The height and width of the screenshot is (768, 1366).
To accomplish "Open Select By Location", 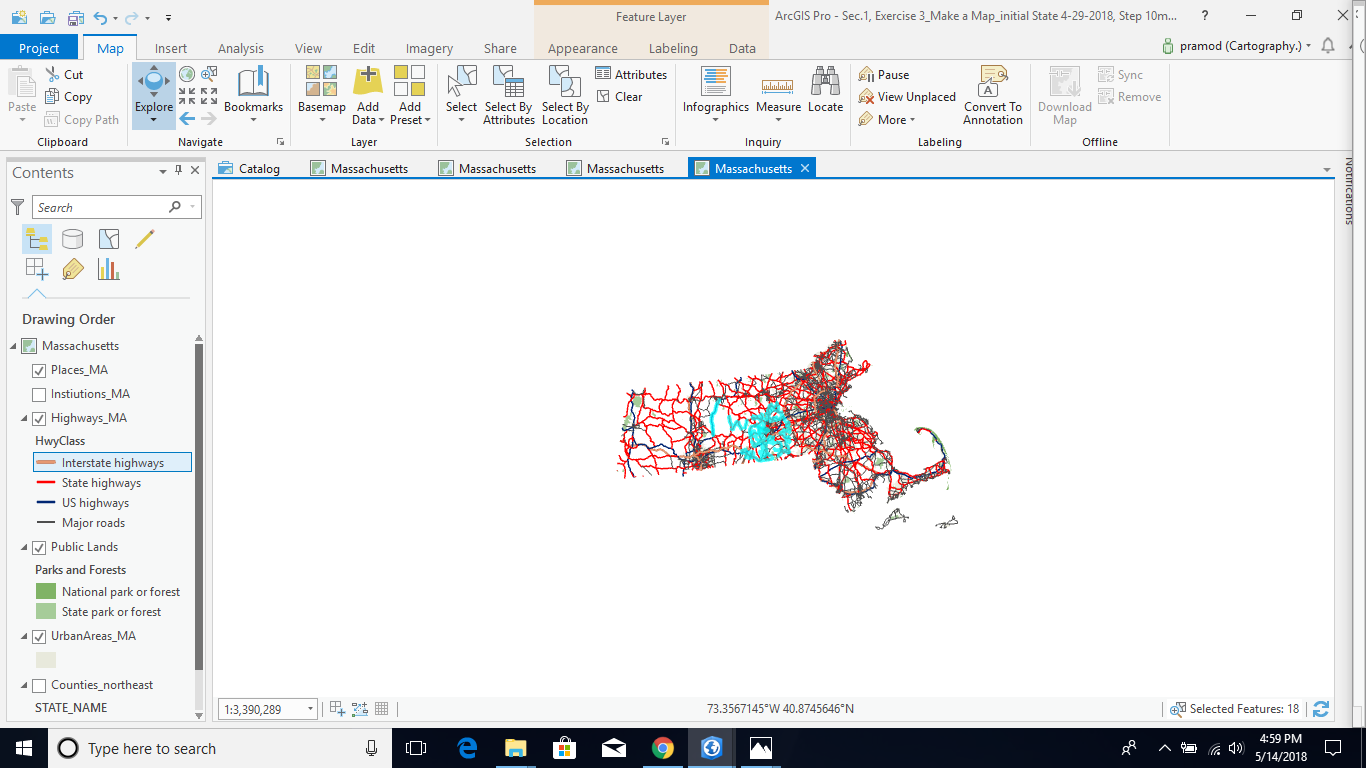I will (x=565, y=95).
